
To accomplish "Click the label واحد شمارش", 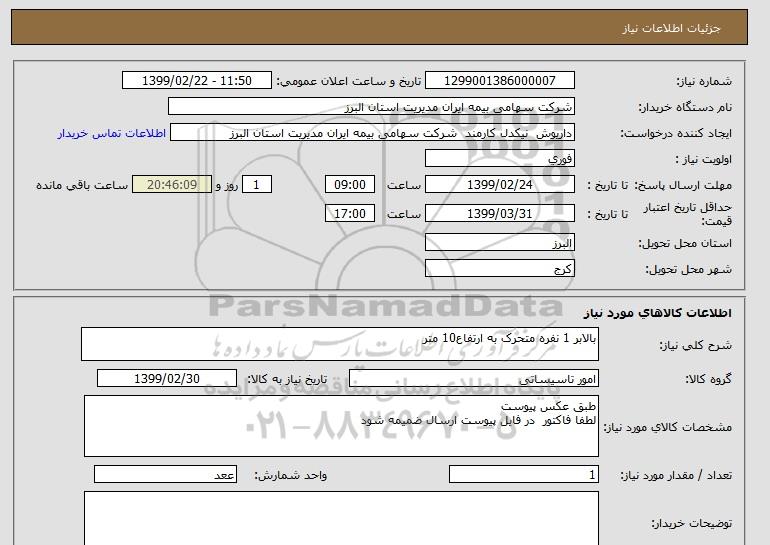I will click(291, 475).
